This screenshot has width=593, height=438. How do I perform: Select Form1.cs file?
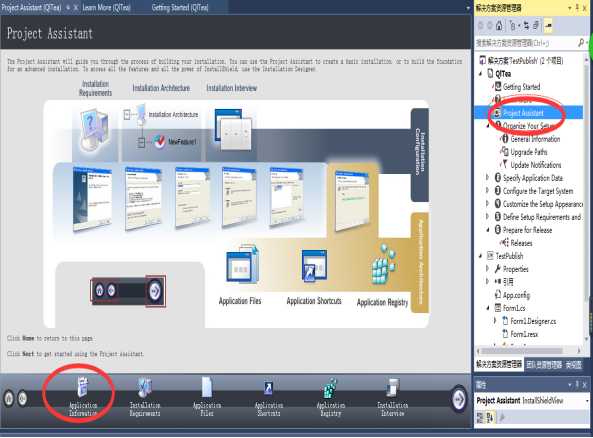coord(514,308)
